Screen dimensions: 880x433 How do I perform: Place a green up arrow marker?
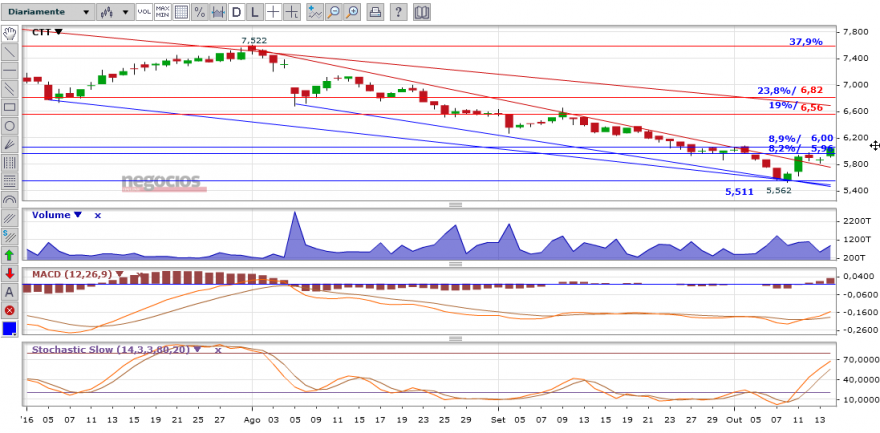pyautogui.click(x=9, y=255)
